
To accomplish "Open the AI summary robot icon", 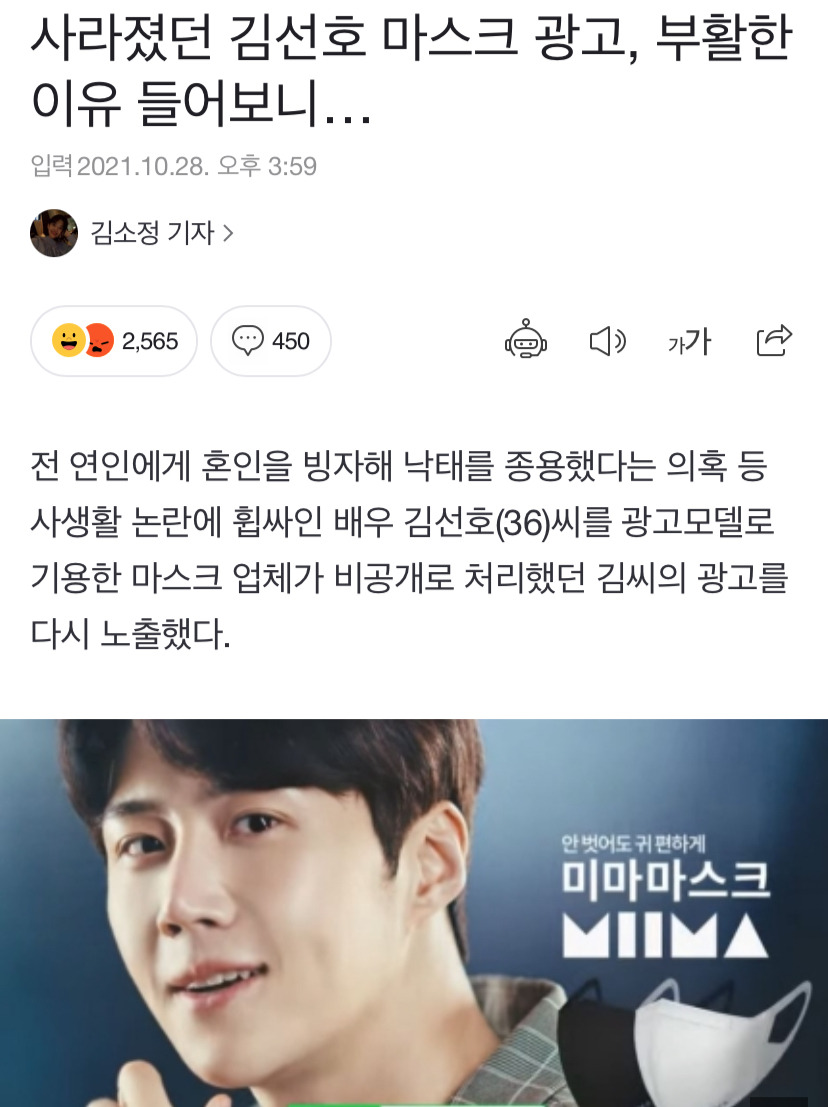I will pos(526,340).
